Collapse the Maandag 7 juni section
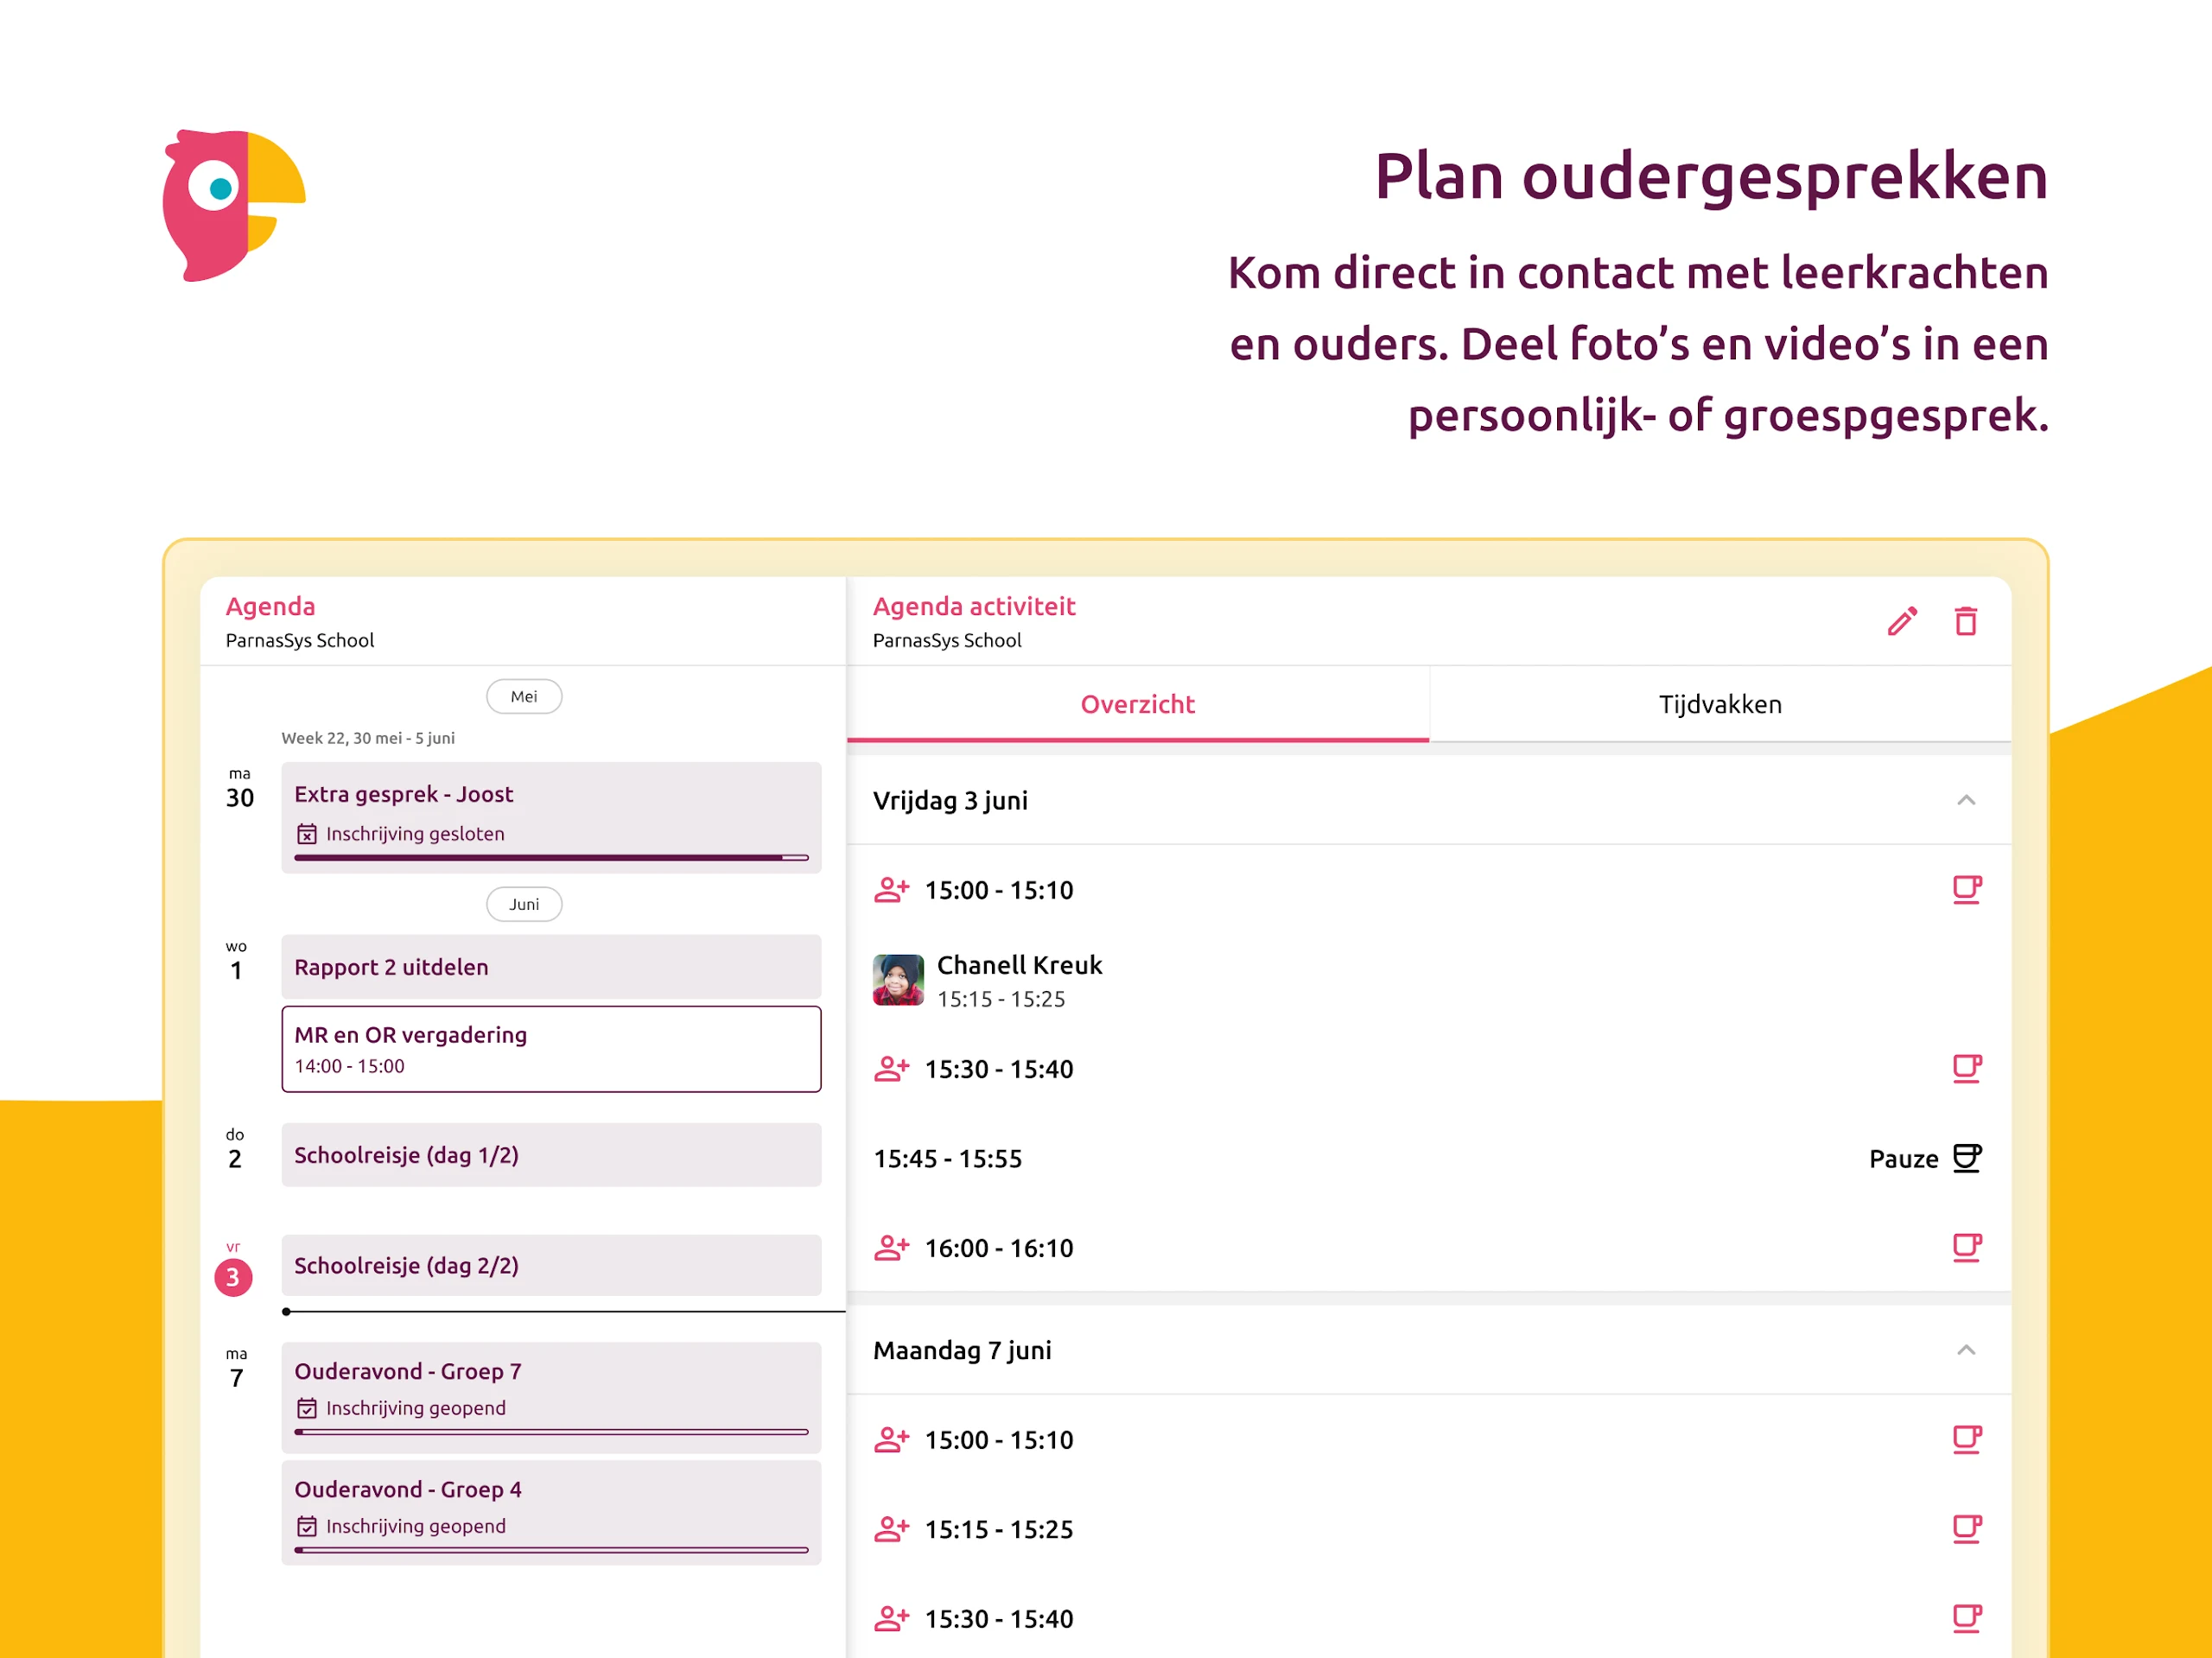Viewport: 2212px width, 1658px height. point(1966,1350)
